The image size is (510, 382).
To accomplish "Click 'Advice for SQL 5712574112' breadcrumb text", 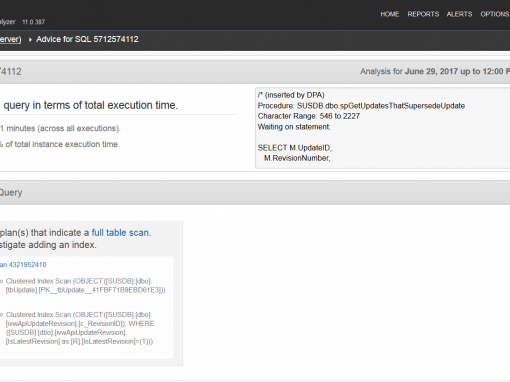I will click(87, 39).
